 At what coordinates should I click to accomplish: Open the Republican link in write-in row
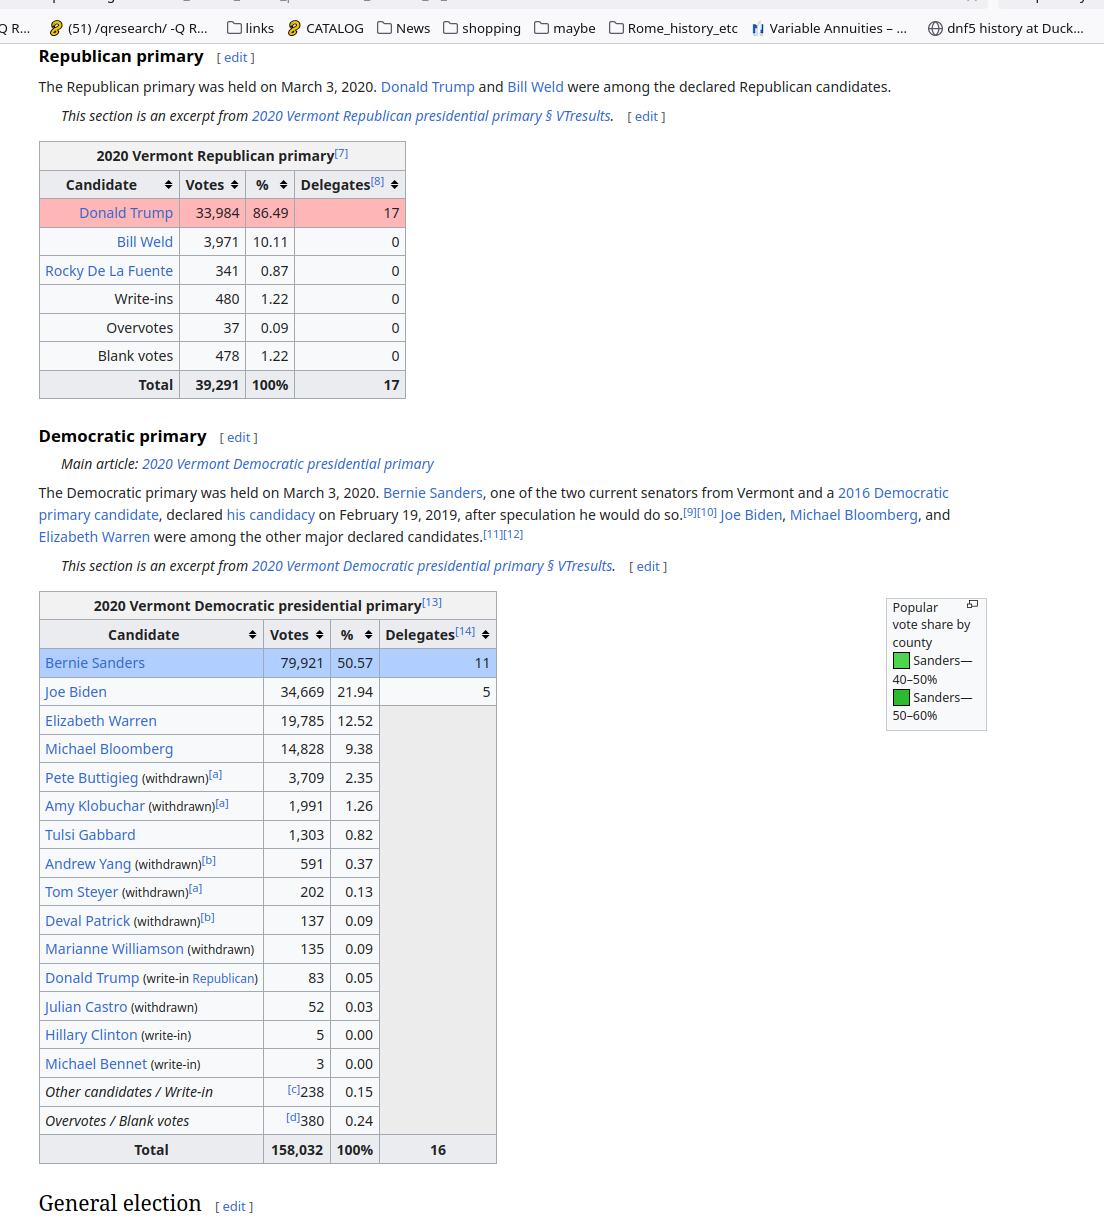pyautogui.click(x=223, y=979)
